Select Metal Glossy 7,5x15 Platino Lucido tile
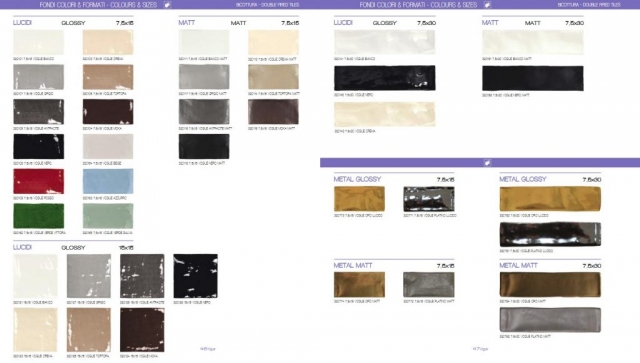Viewport: 640px width, 363px height. 429,199
